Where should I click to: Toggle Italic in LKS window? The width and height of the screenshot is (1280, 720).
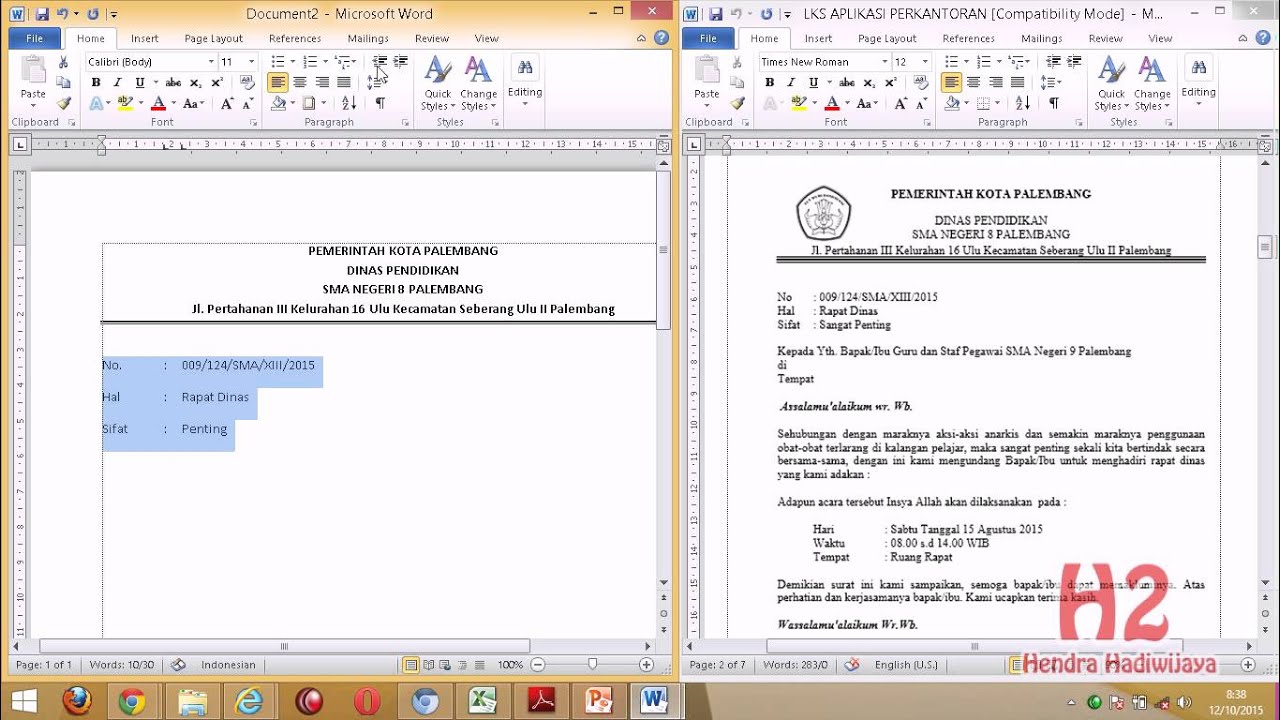point(791,82)
